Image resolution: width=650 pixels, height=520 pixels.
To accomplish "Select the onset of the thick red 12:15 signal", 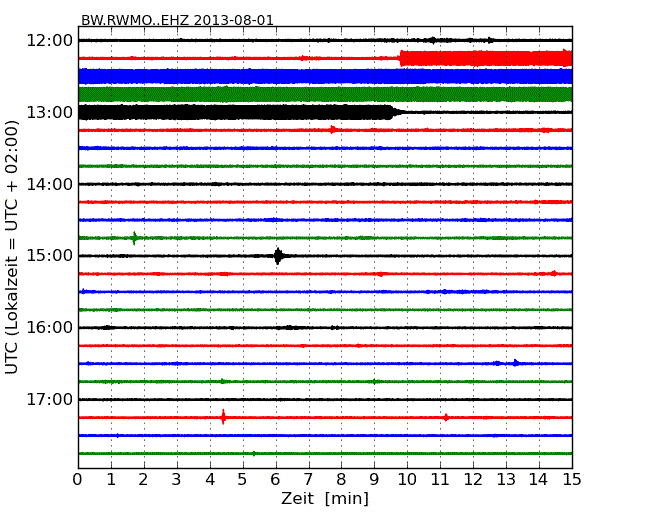I will click(x=401, y=58).
